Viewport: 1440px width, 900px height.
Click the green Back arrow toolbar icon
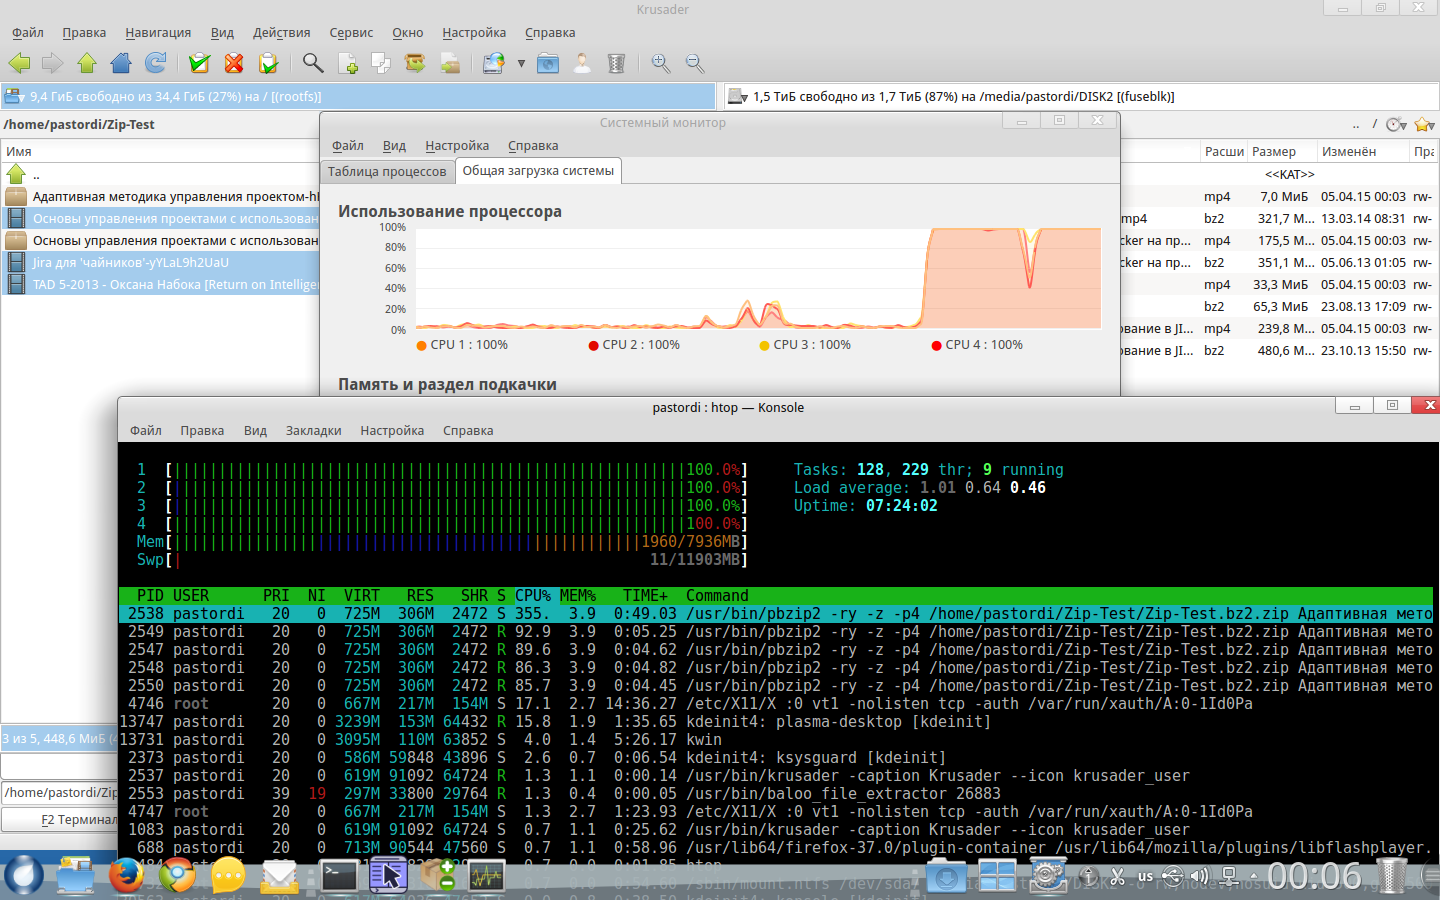(x=19, y=63)
